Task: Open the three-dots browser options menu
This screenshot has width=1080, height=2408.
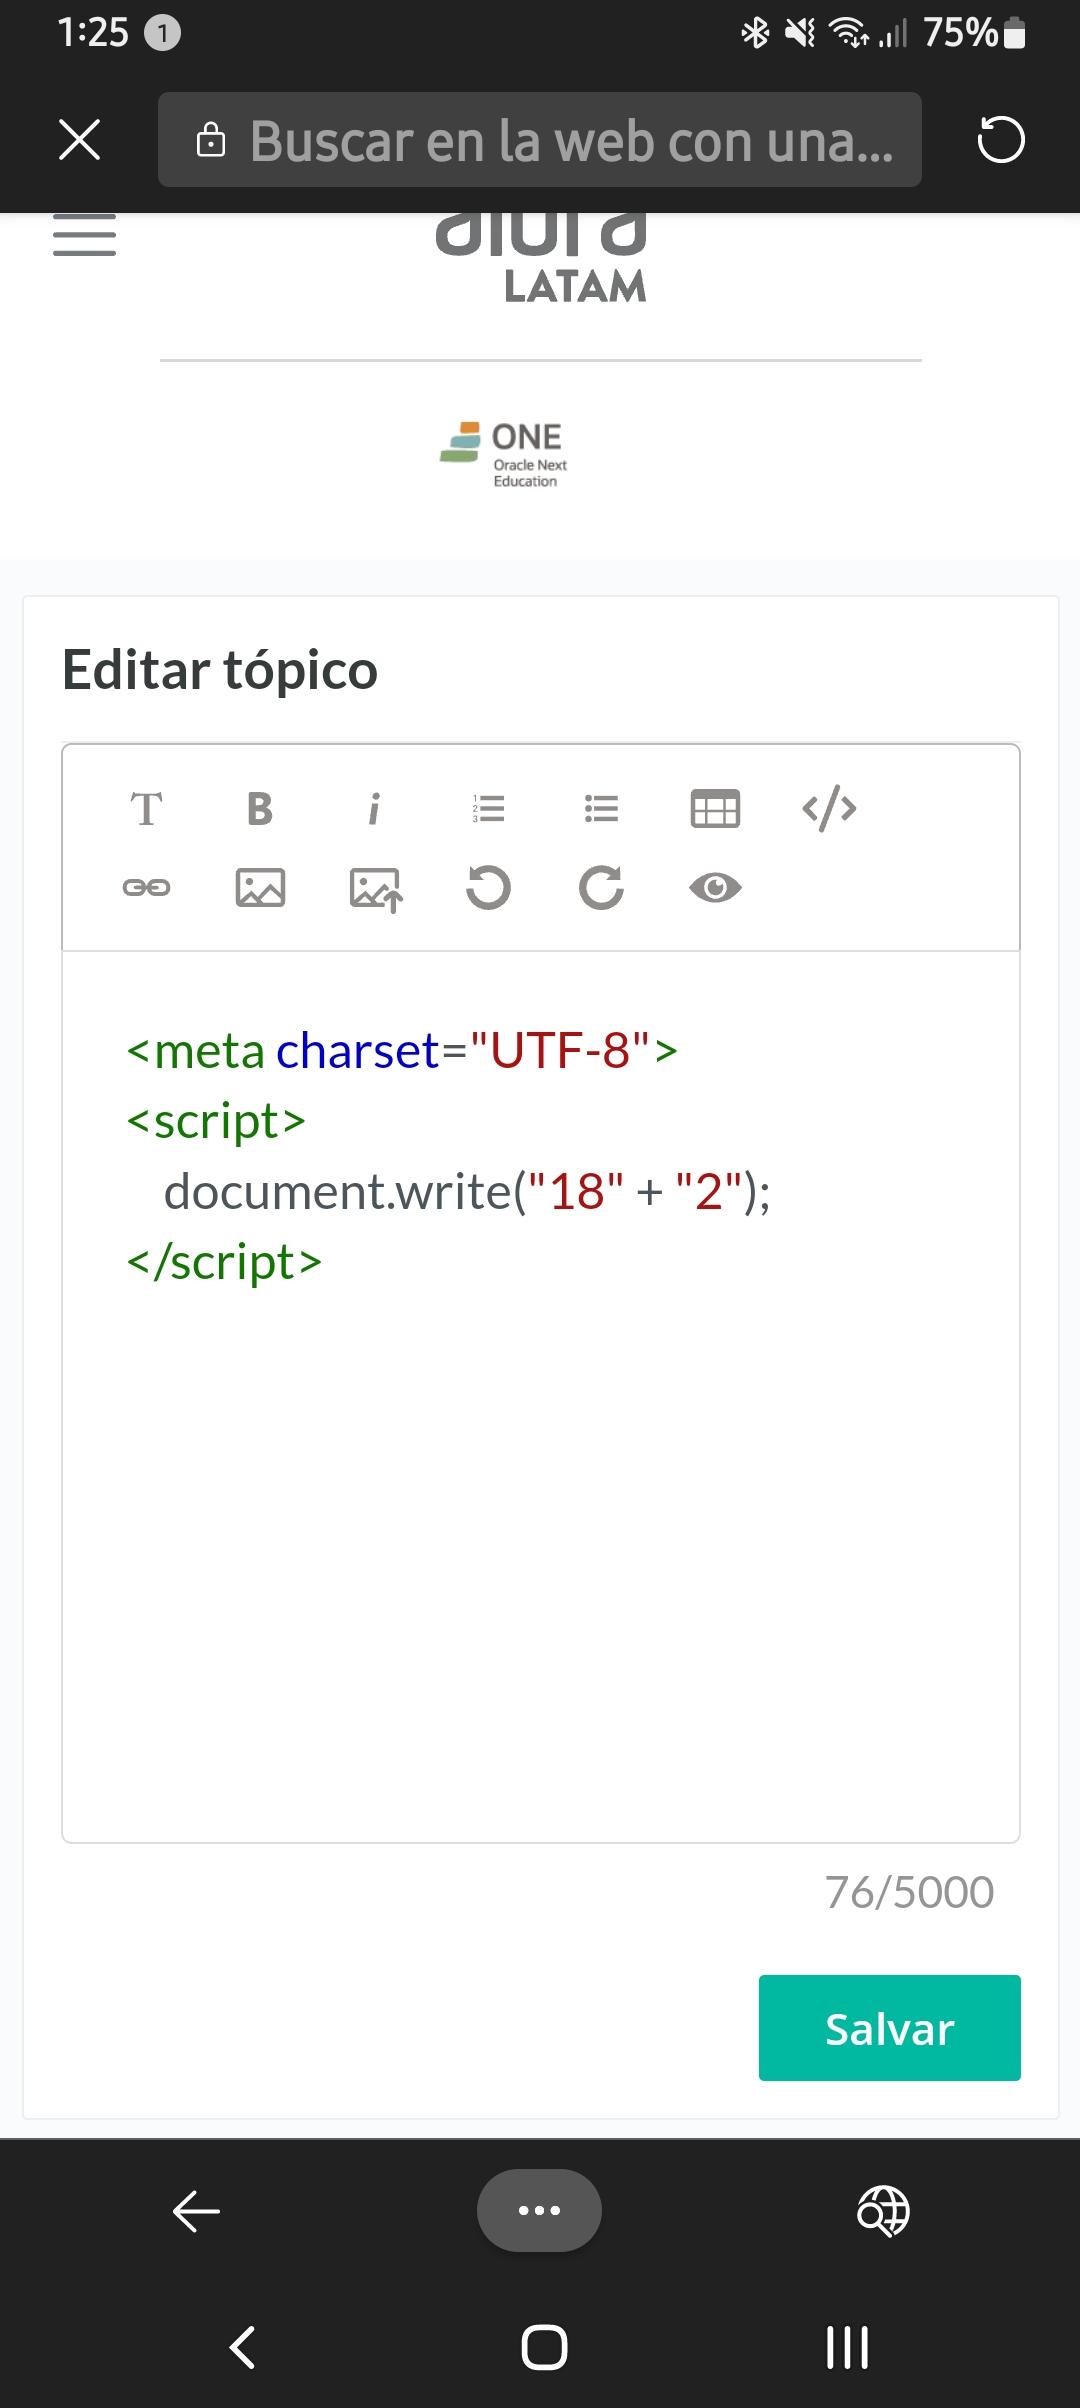Action: pyautogui.click(x=539, y=2210)
